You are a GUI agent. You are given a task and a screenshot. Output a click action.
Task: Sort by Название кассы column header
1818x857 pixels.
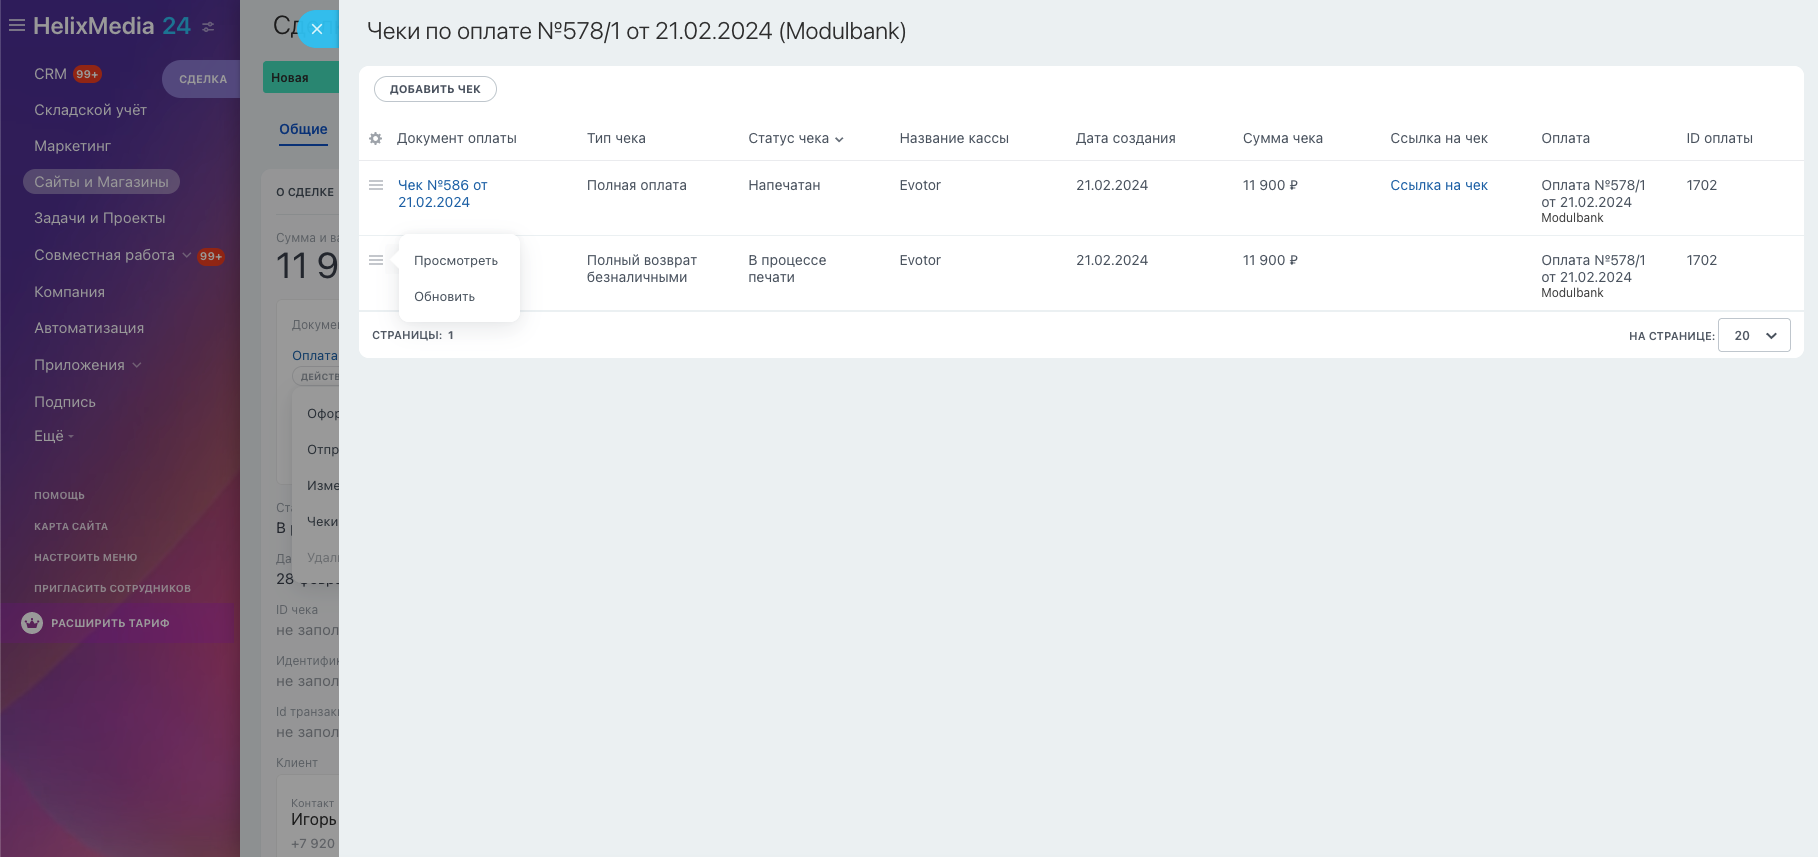954,139
